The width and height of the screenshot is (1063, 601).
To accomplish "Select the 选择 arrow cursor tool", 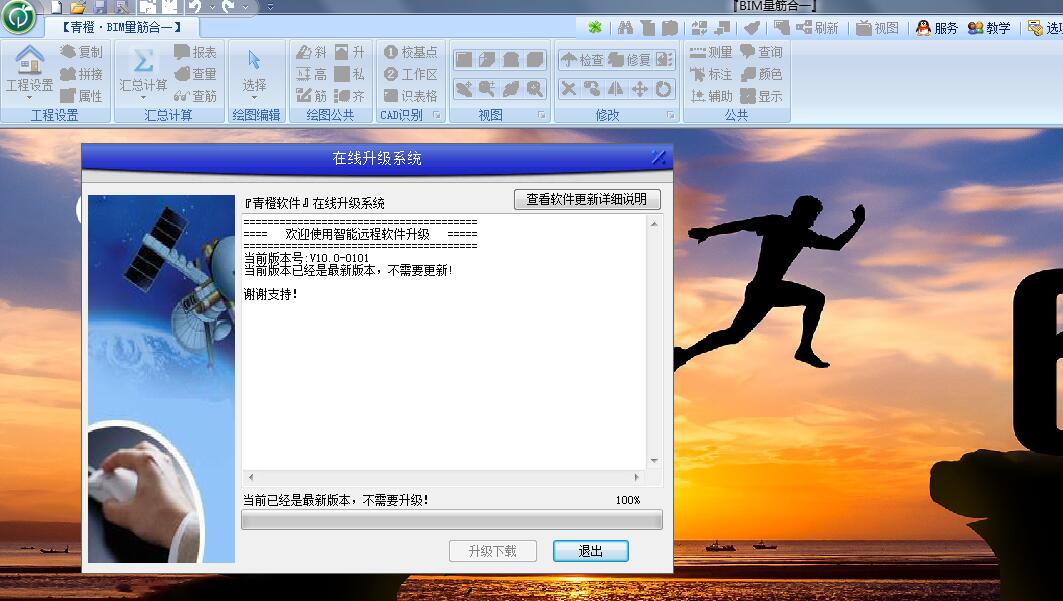I will coord(255,62).
